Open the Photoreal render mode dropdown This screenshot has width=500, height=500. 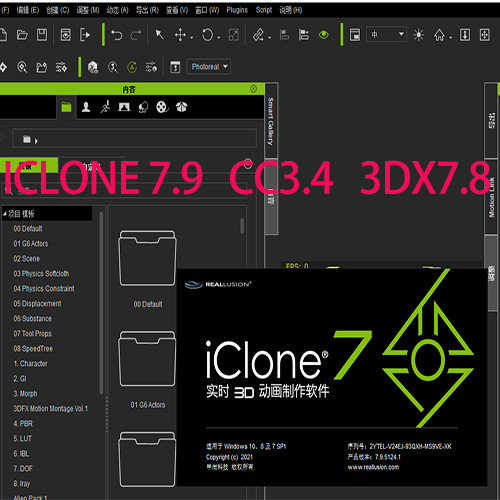click(209, 67)
